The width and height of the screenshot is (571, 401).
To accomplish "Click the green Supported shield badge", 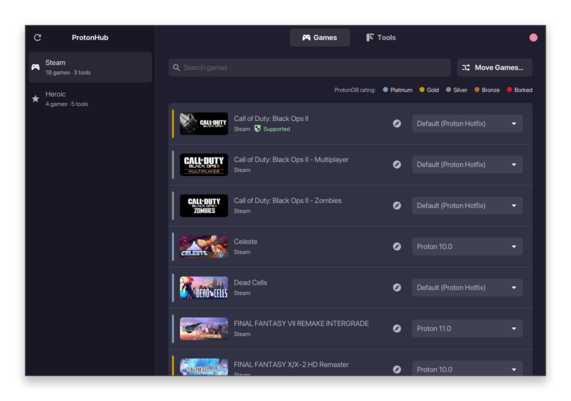I will tap(257, 129).
